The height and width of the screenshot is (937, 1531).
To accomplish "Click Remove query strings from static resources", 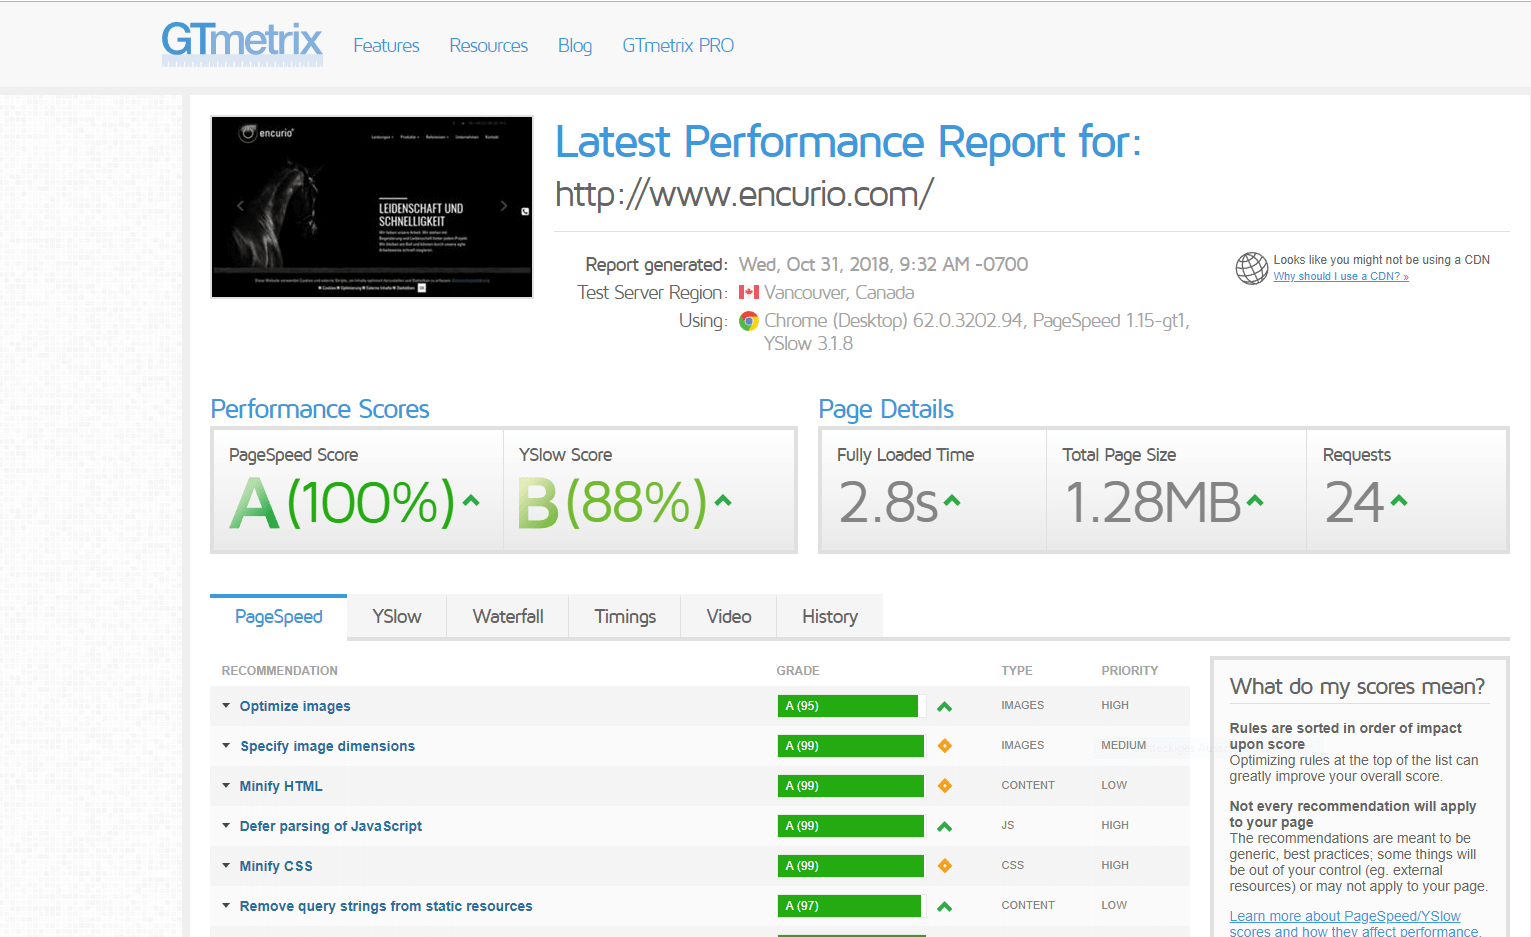I will point(386,906).
